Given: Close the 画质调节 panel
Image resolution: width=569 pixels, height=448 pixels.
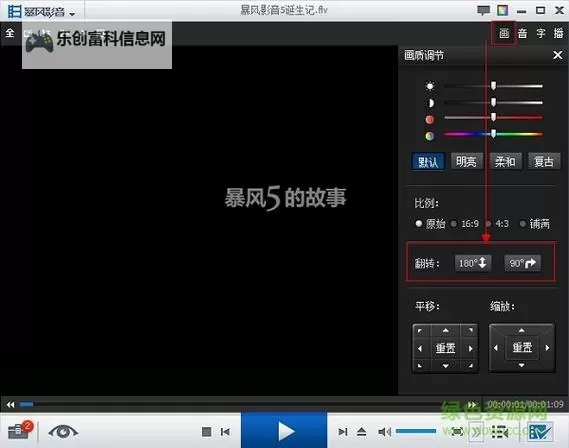Looking at the screenshot, I should pos(558,55).
